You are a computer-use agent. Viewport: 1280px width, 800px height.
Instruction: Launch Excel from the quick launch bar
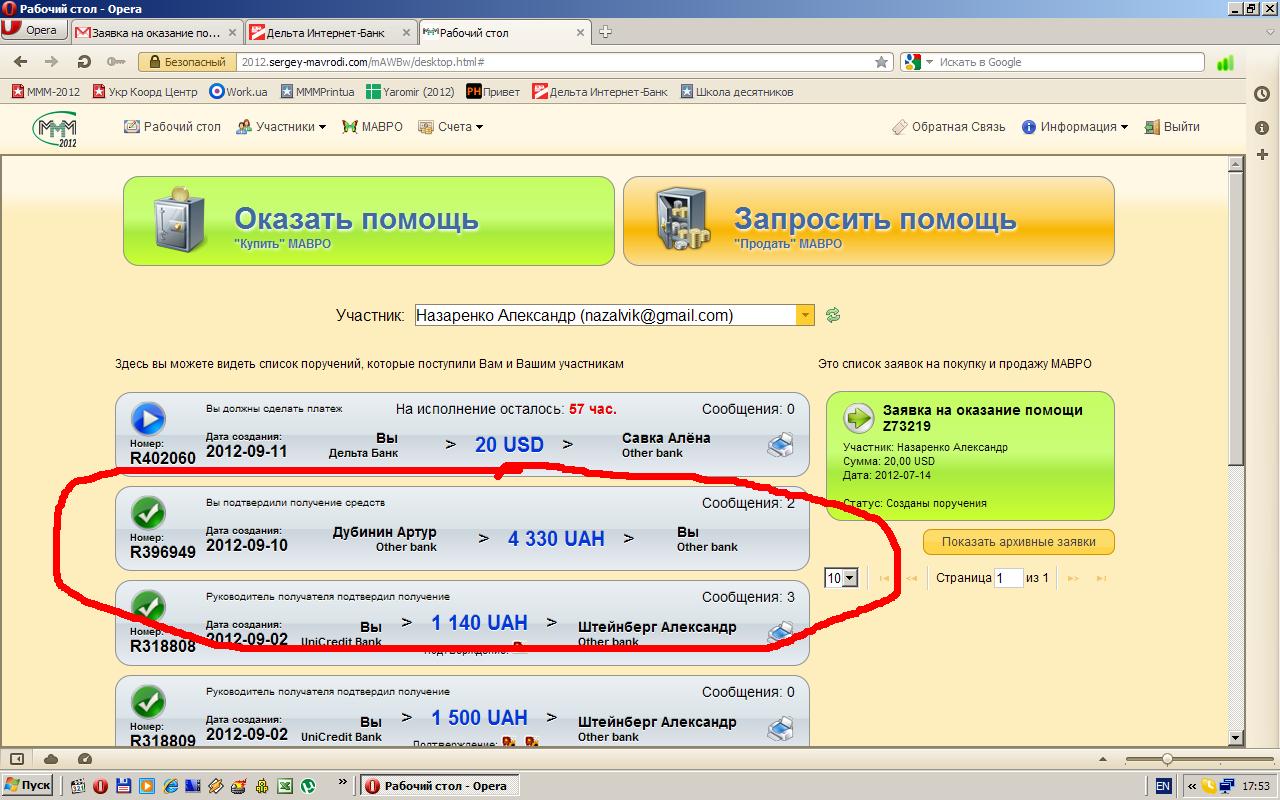coord(284,786)
